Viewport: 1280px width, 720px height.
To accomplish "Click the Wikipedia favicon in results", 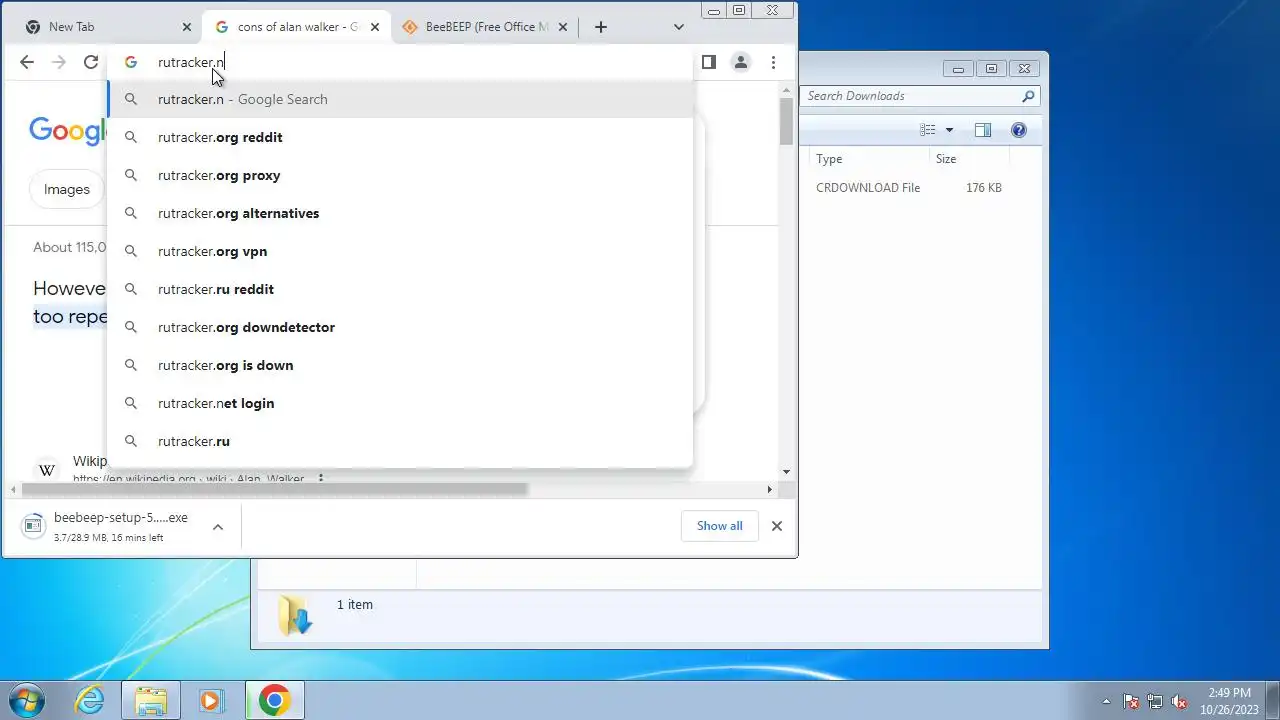I will coord(47,469).
